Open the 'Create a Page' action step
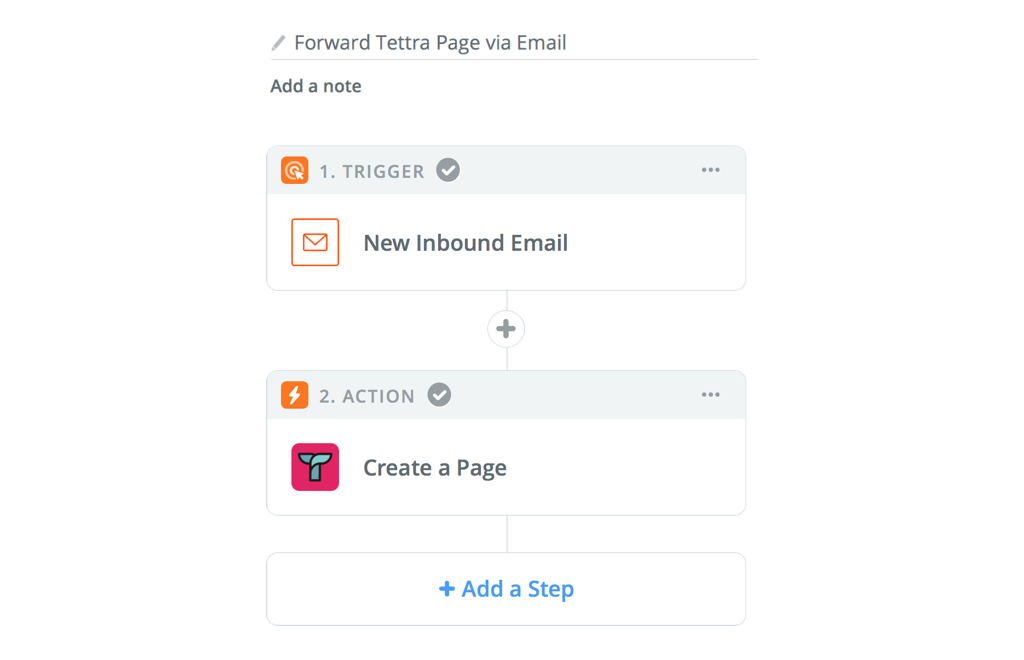The image size is (1024, 660). click(435, 468)
